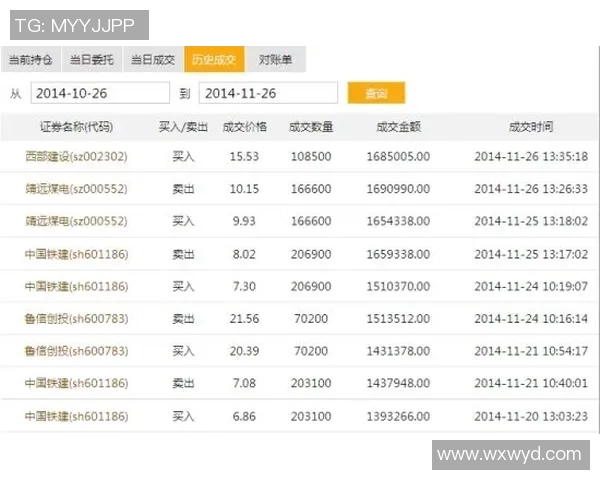
Task: Open the 西部建设(sz002302) stock link
Action: (76, 157)
